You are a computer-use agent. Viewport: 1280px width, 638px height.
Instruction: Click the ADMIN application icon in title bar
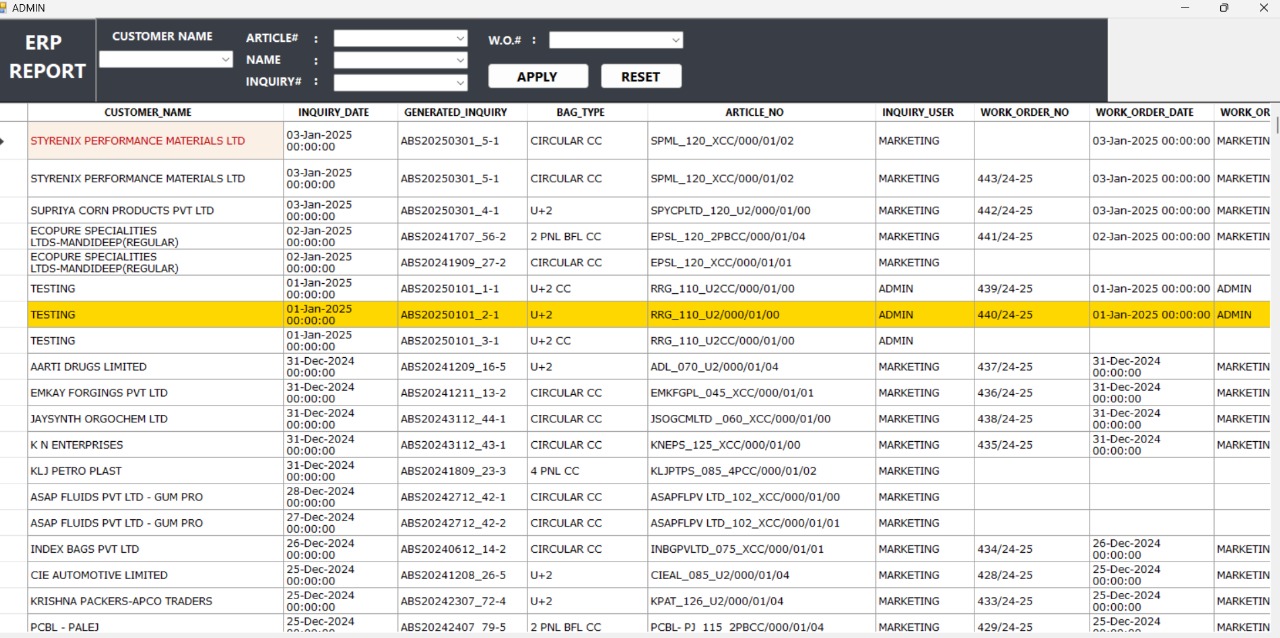pos(5,7)
